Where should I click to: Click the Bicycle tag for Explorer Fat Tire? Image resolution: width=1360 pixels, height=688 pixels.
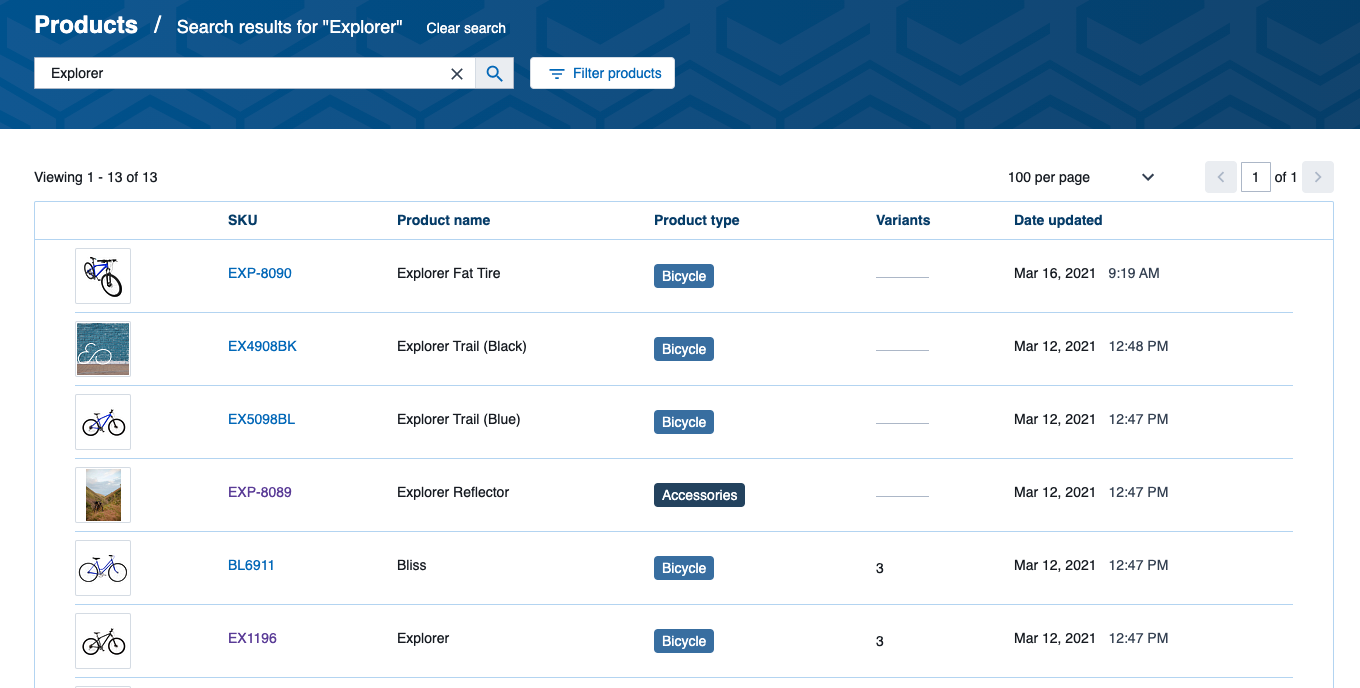(x=684, y=276)
